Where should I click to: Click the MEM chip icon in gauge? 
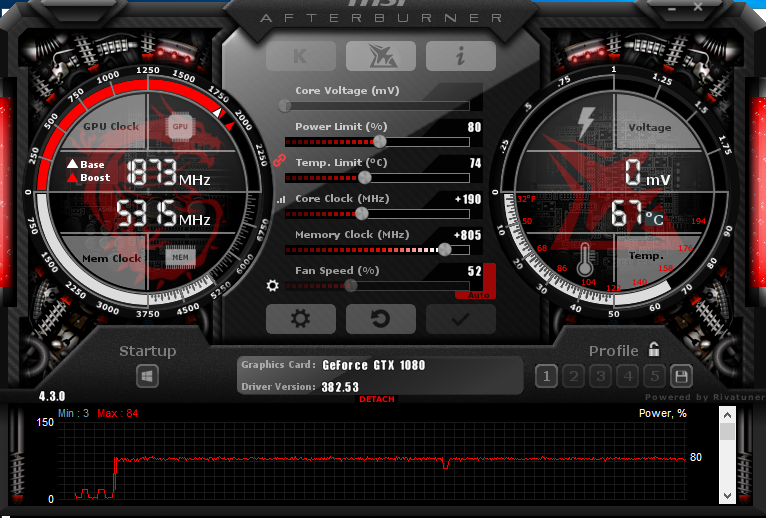point(180,258)
